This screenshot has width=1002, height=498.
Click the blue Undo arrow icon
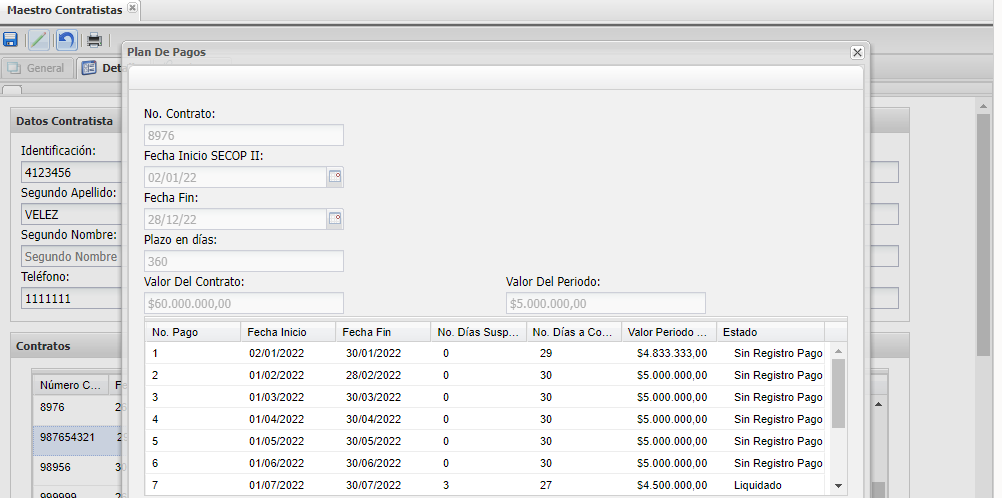pyautogui.click(x=66, y=40)
